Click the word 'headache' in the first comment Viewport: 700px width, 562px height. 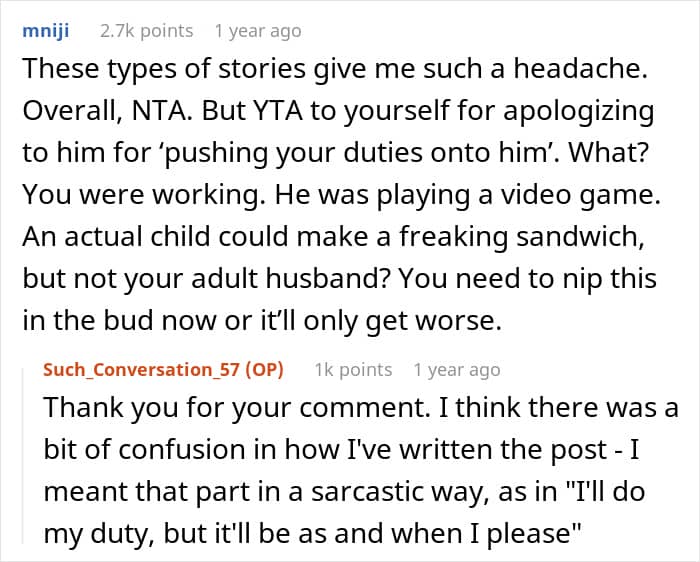tap(580, 69)
